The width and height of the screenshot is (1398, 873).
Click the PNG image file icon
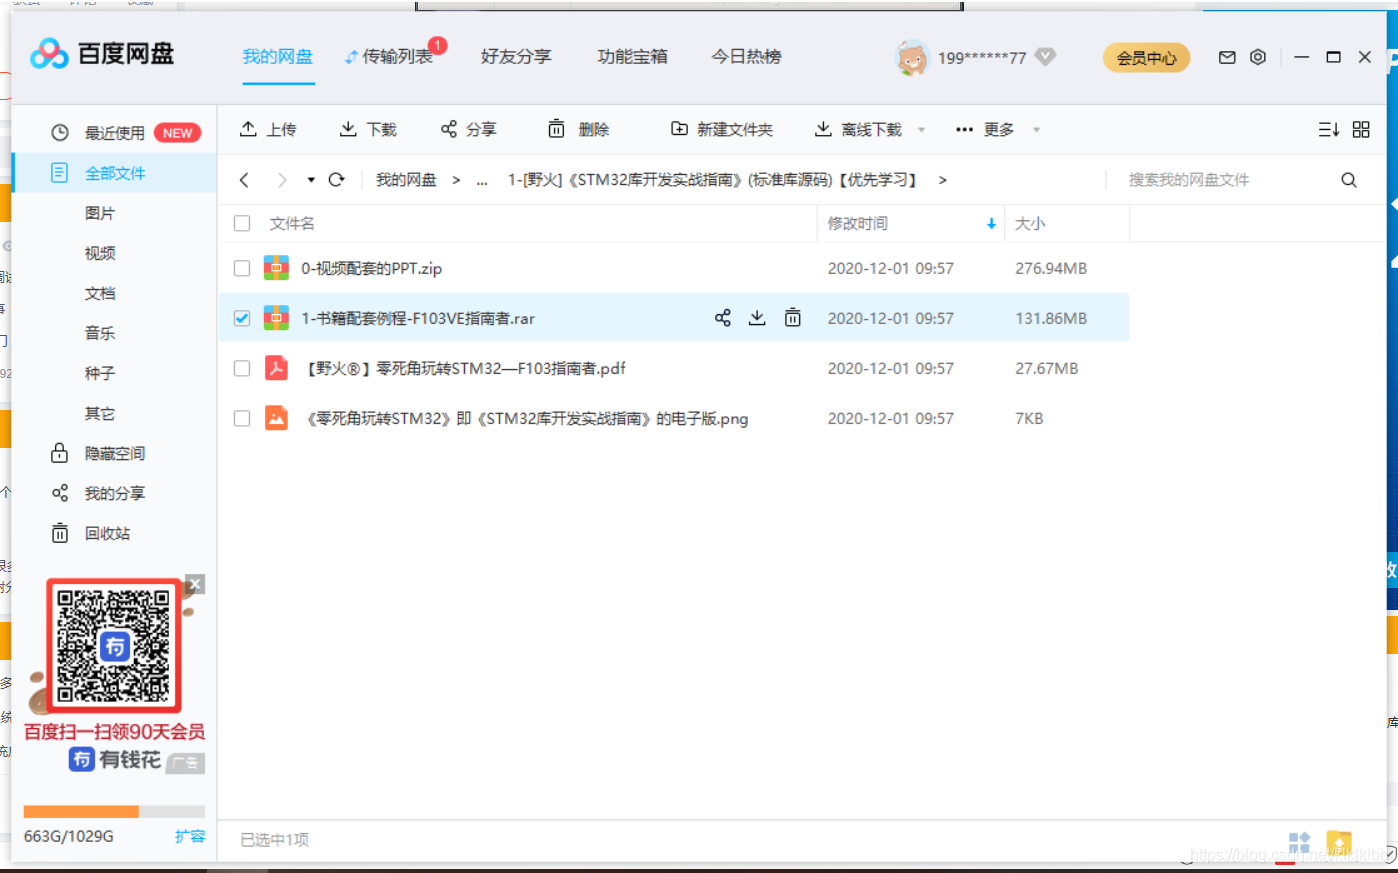point(276,418)
